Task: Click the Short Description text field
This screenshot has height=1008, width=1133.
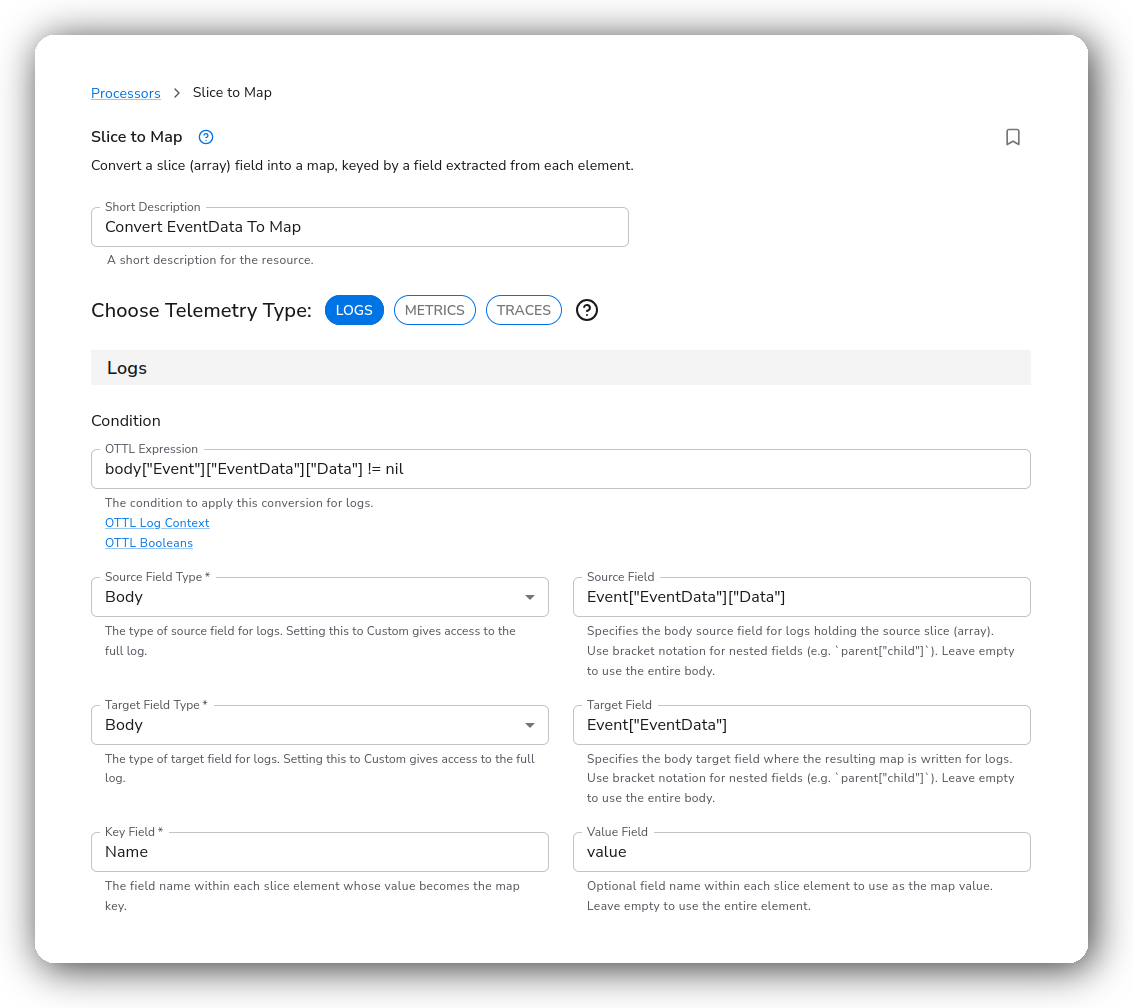Action: click(x=360, y=227)
